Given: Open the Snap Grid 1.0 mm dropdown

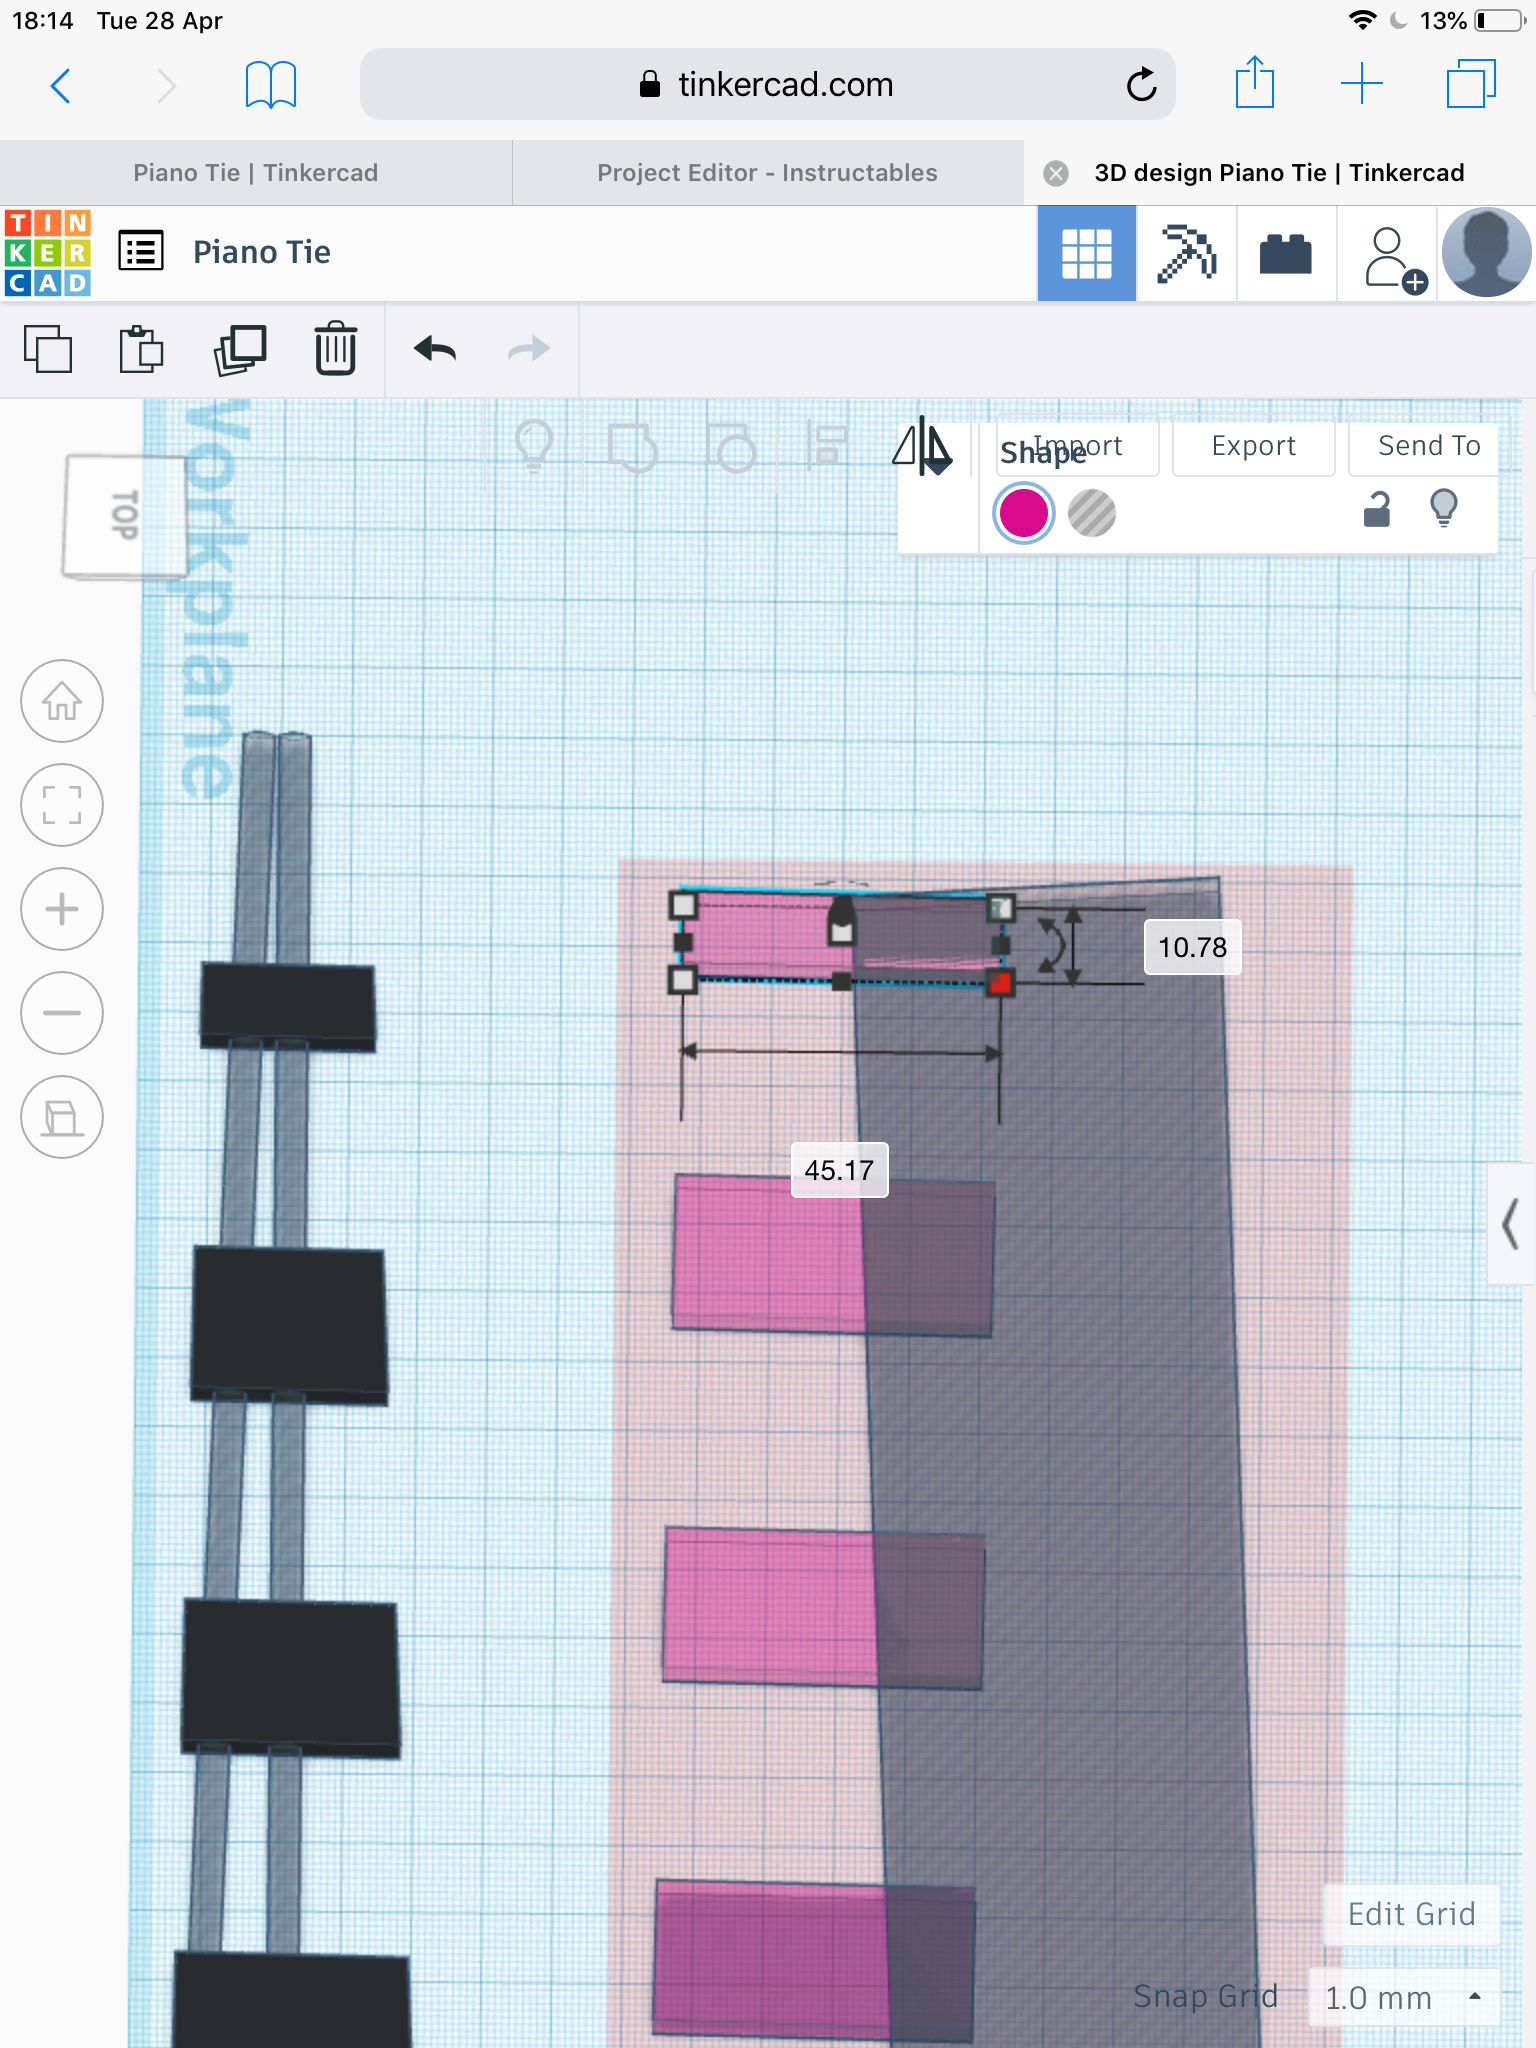Looking at the screenshot, I should coord(1404,1997).
